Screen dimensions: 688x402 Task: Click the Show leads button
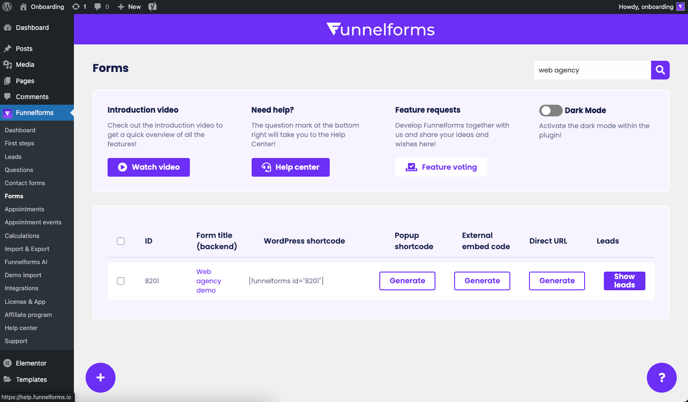pyautogui.click(x=624, y=281)
